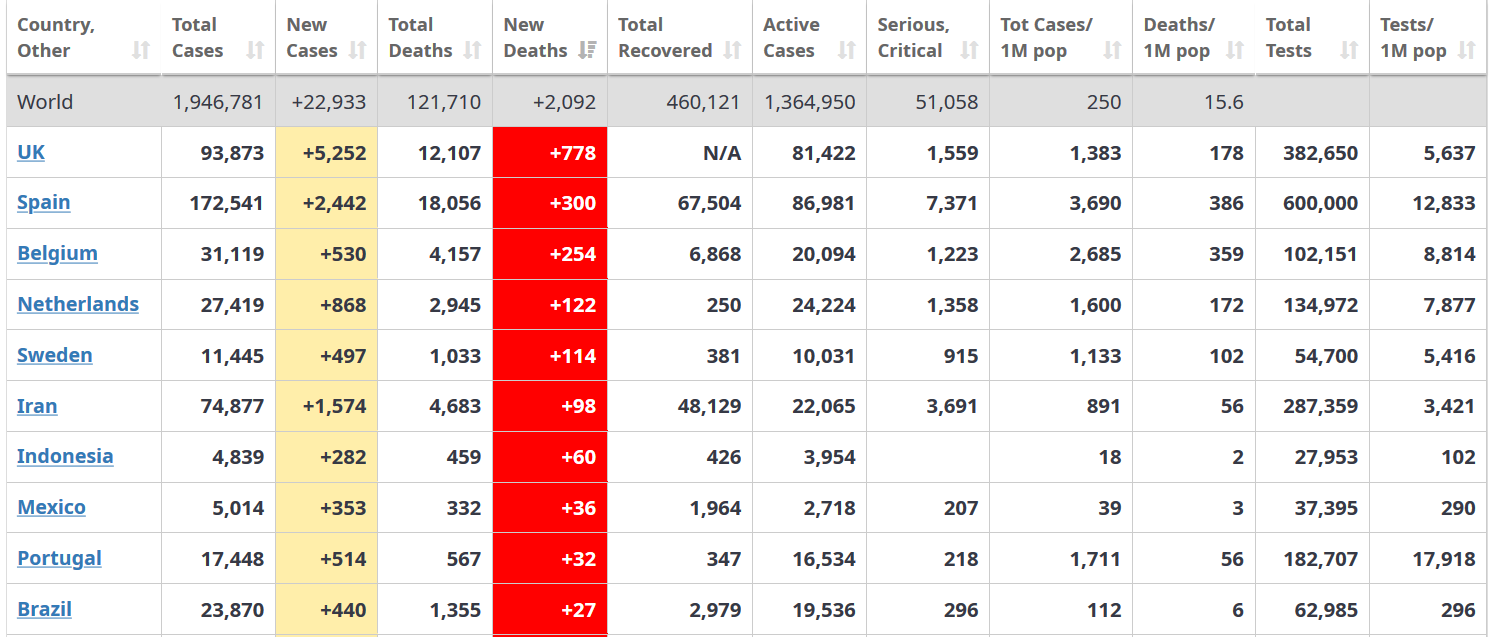Click New Cases column sort icon

pyautogui.click(x=357, y=51)
